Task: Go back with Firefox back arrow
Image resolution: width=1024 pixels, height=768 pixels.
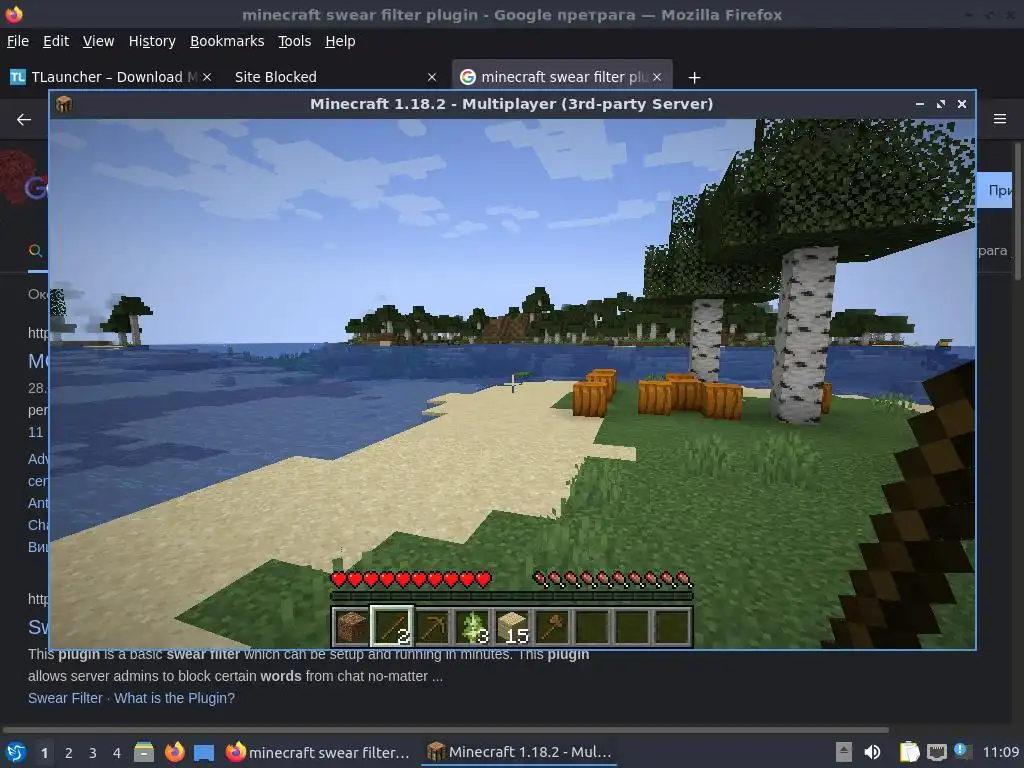Action: tap(24, 120)
